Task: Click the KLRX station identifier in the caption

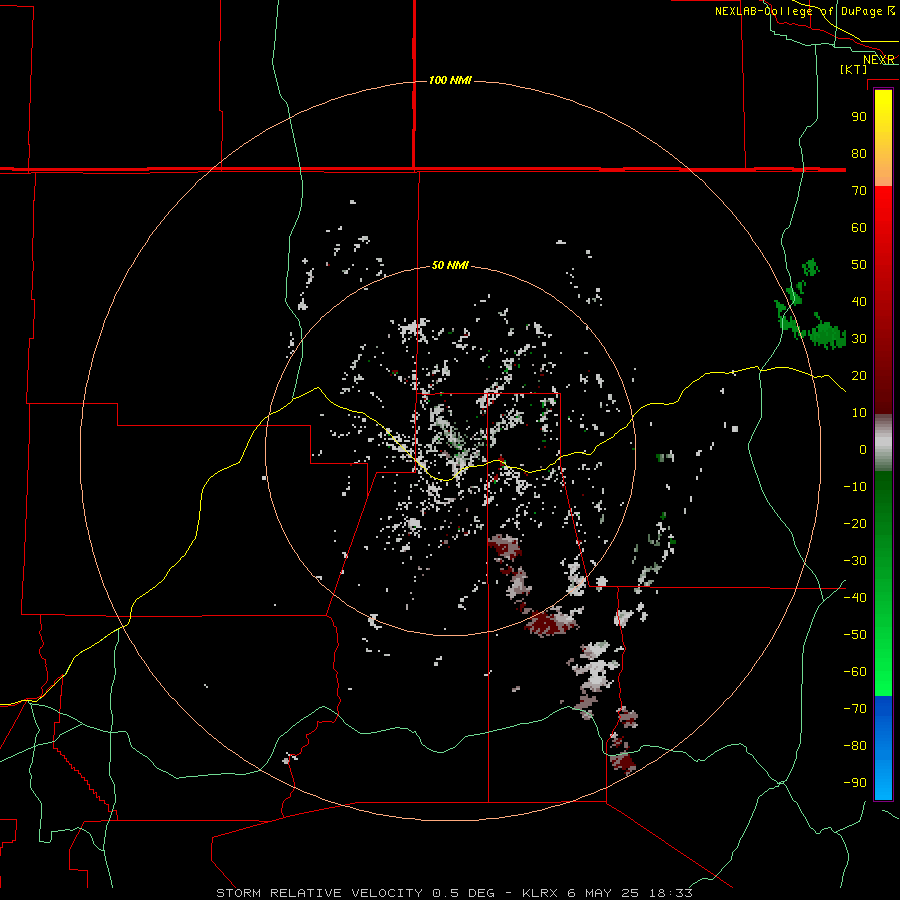Action: 540,893
